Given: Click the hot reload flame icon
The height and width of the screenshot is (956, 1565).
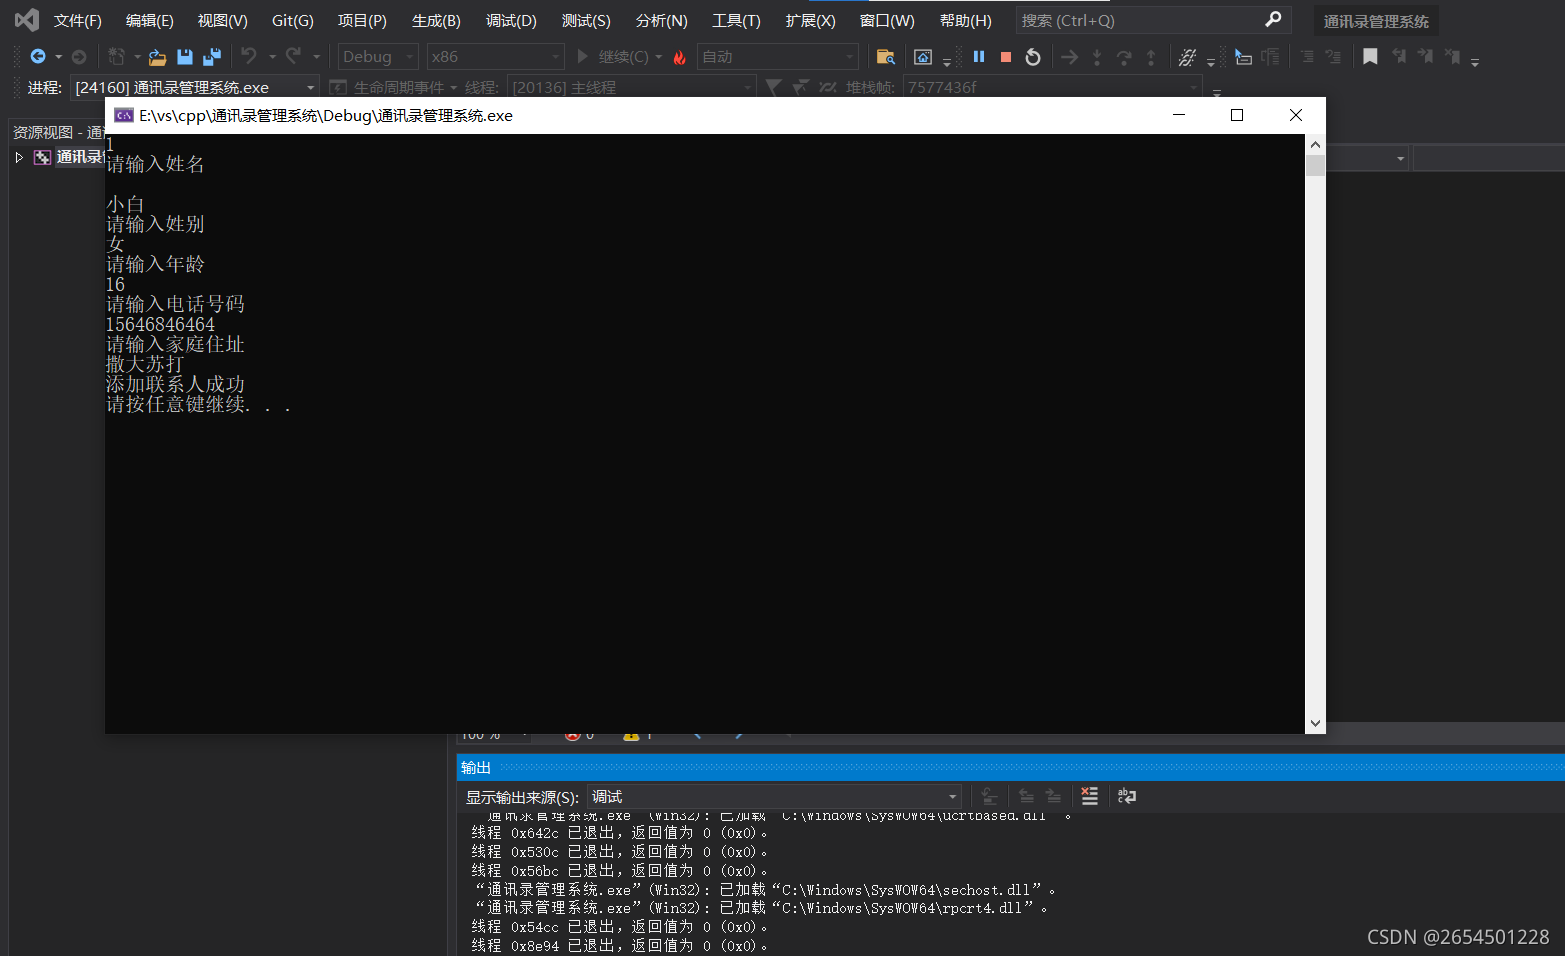Looking at the screenshot, I should [x=680, y=57].
